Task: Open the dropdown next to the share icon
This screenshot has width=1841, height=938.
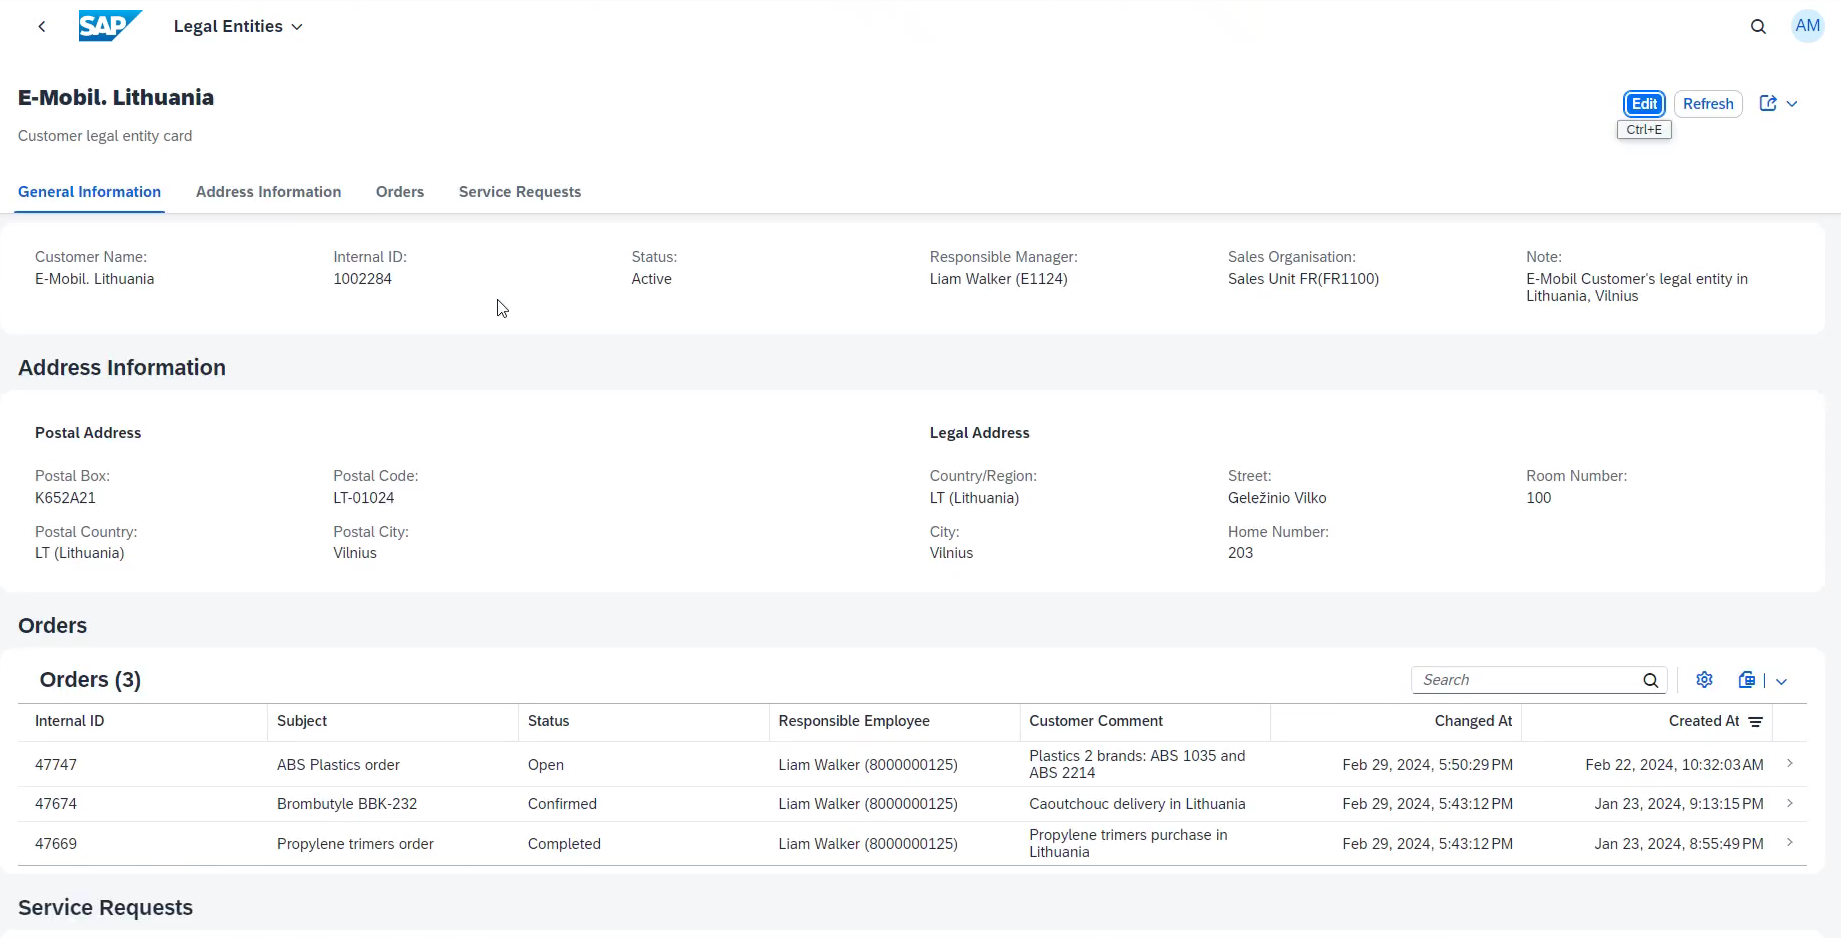Action: click(1791, 103)
